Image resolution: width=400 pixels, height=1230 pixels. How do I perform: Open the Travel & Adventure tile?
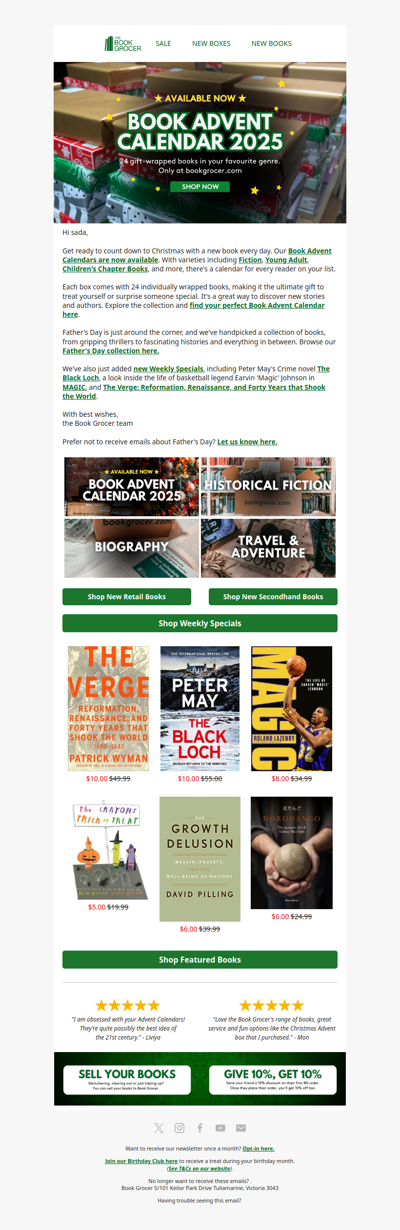[x=268, y=548]
